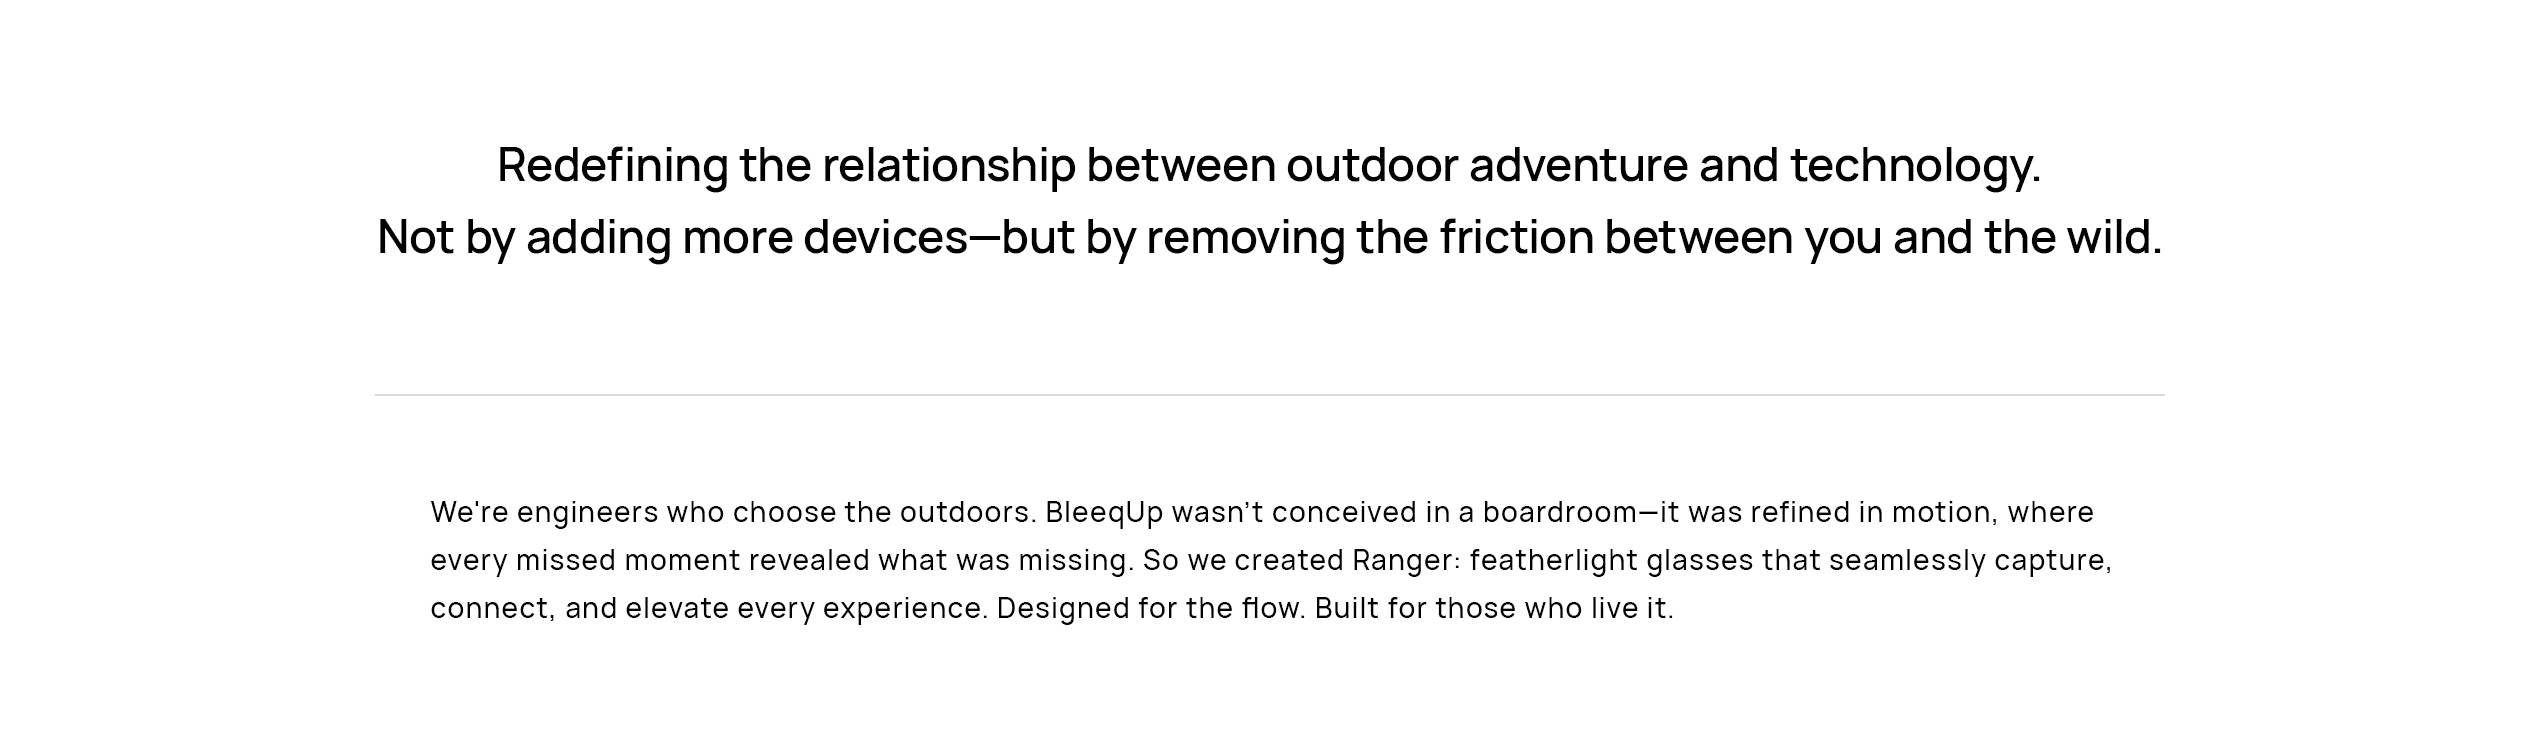The width and height of the screenshot is (2540, 730).
Task: Click "relationship" in the headline
Action: coord(948,165)
